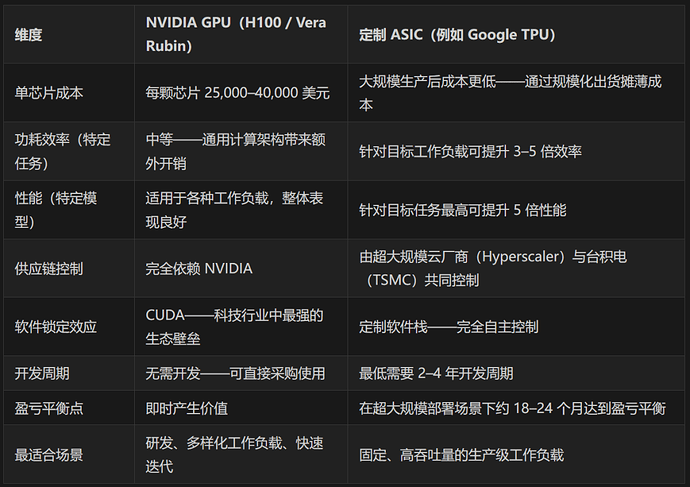This screenshot has width=690, height=487.
Task: Click the header 'NVIDIA GPU（H100 / Vera Rubin）'
Action: tap(241, 34)
